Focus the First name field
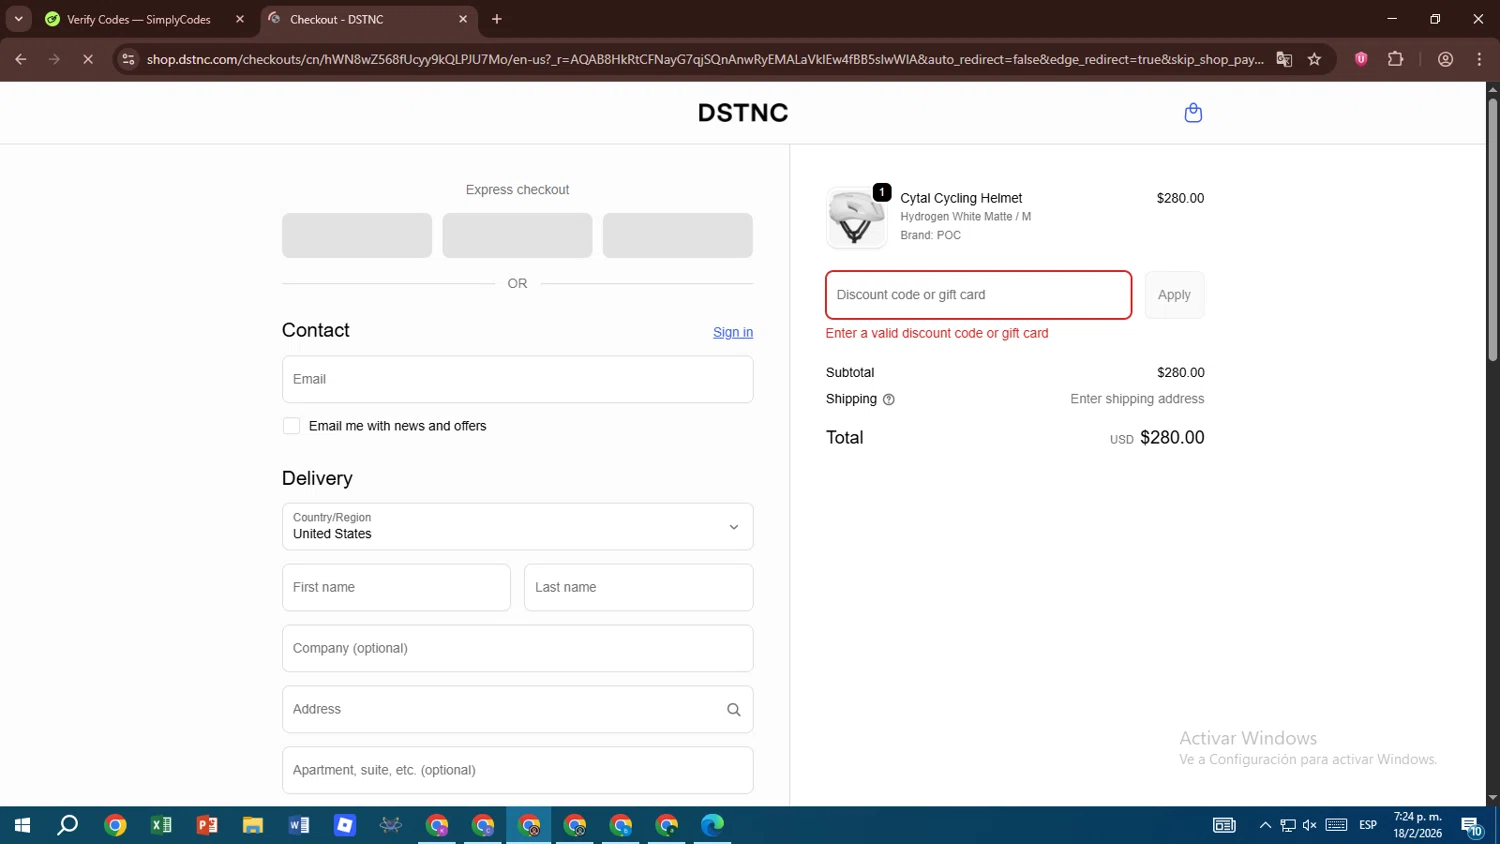This screenshot has height=844, width=1500. point(396,587)
